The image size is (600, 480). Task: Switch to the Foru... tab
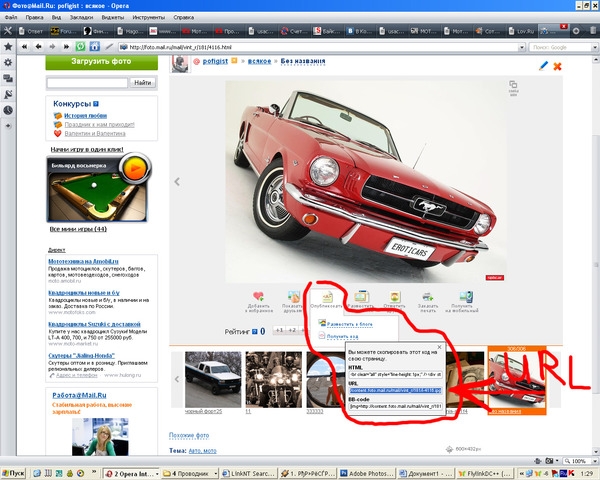(x=65, y=31)
